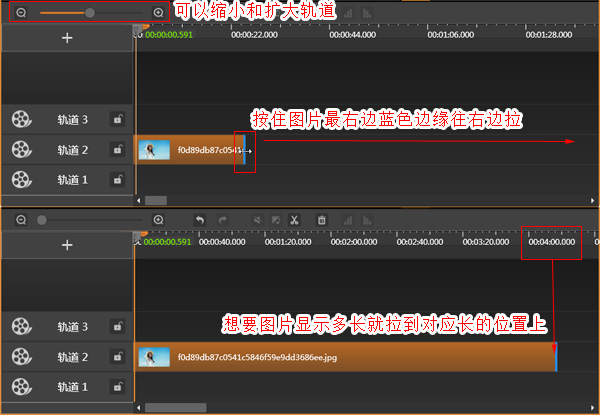
Task: Toggle the lock on 轨道 2 in upper timeline
Action: 117,149
